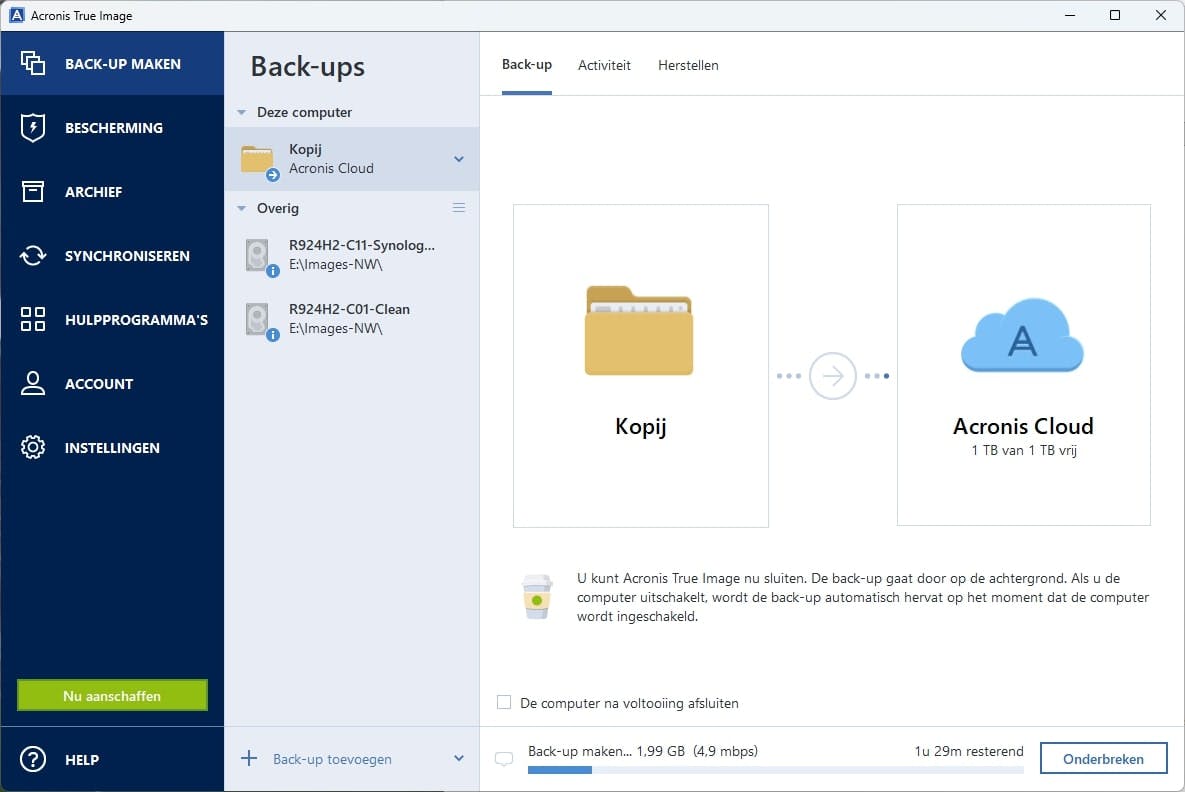
Task: Click the Onderbreken button
Action: pyautogui.click(x=1103, y=758)
